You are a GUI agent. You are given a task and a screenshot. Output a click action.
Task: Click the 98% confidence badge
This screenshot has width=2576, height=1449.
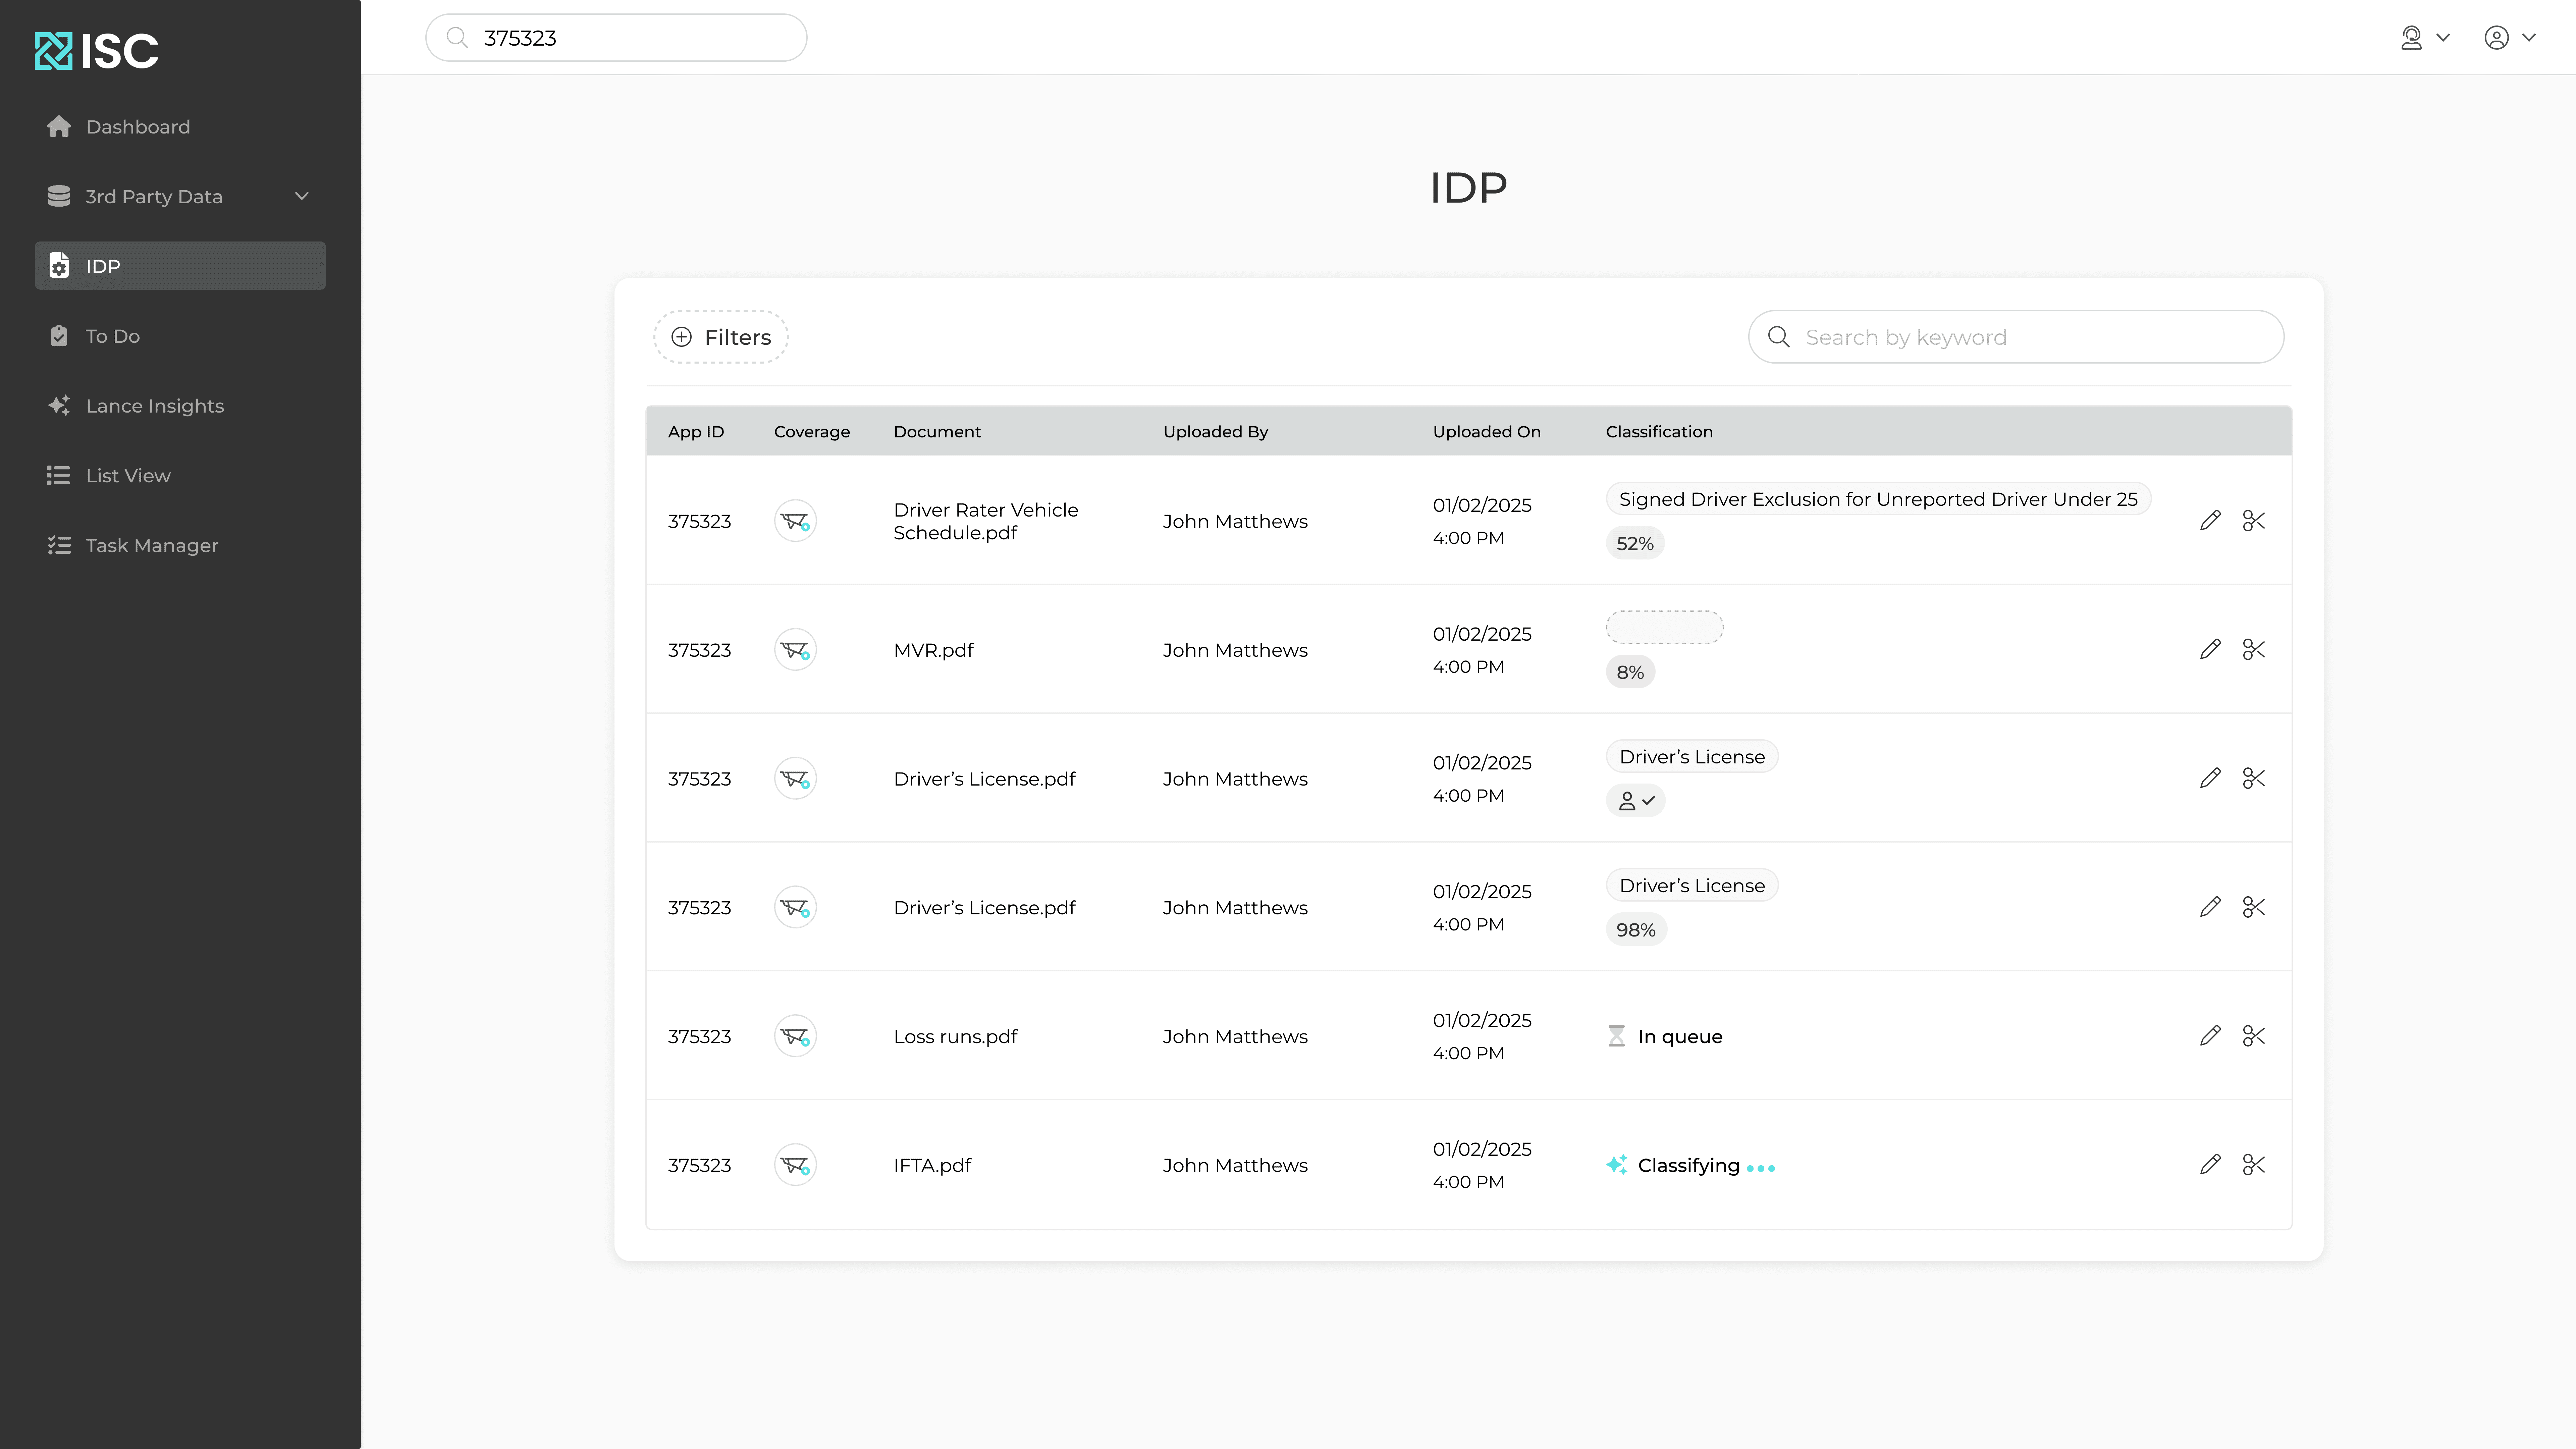click(1636, 930)
